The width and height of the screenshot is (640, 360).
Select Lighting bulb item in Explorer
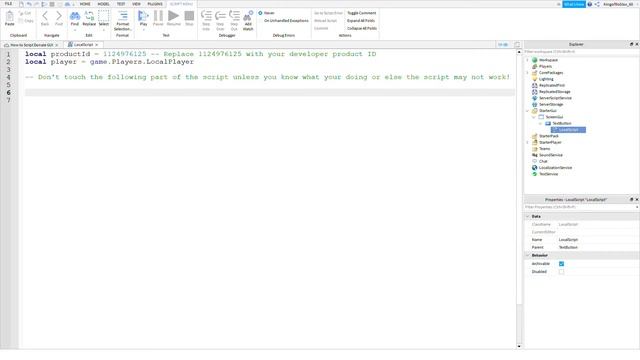pos(546,79)
